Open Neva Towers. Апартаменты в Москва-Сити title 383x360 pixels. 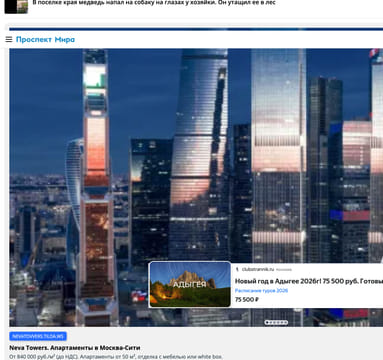[75, 348]
